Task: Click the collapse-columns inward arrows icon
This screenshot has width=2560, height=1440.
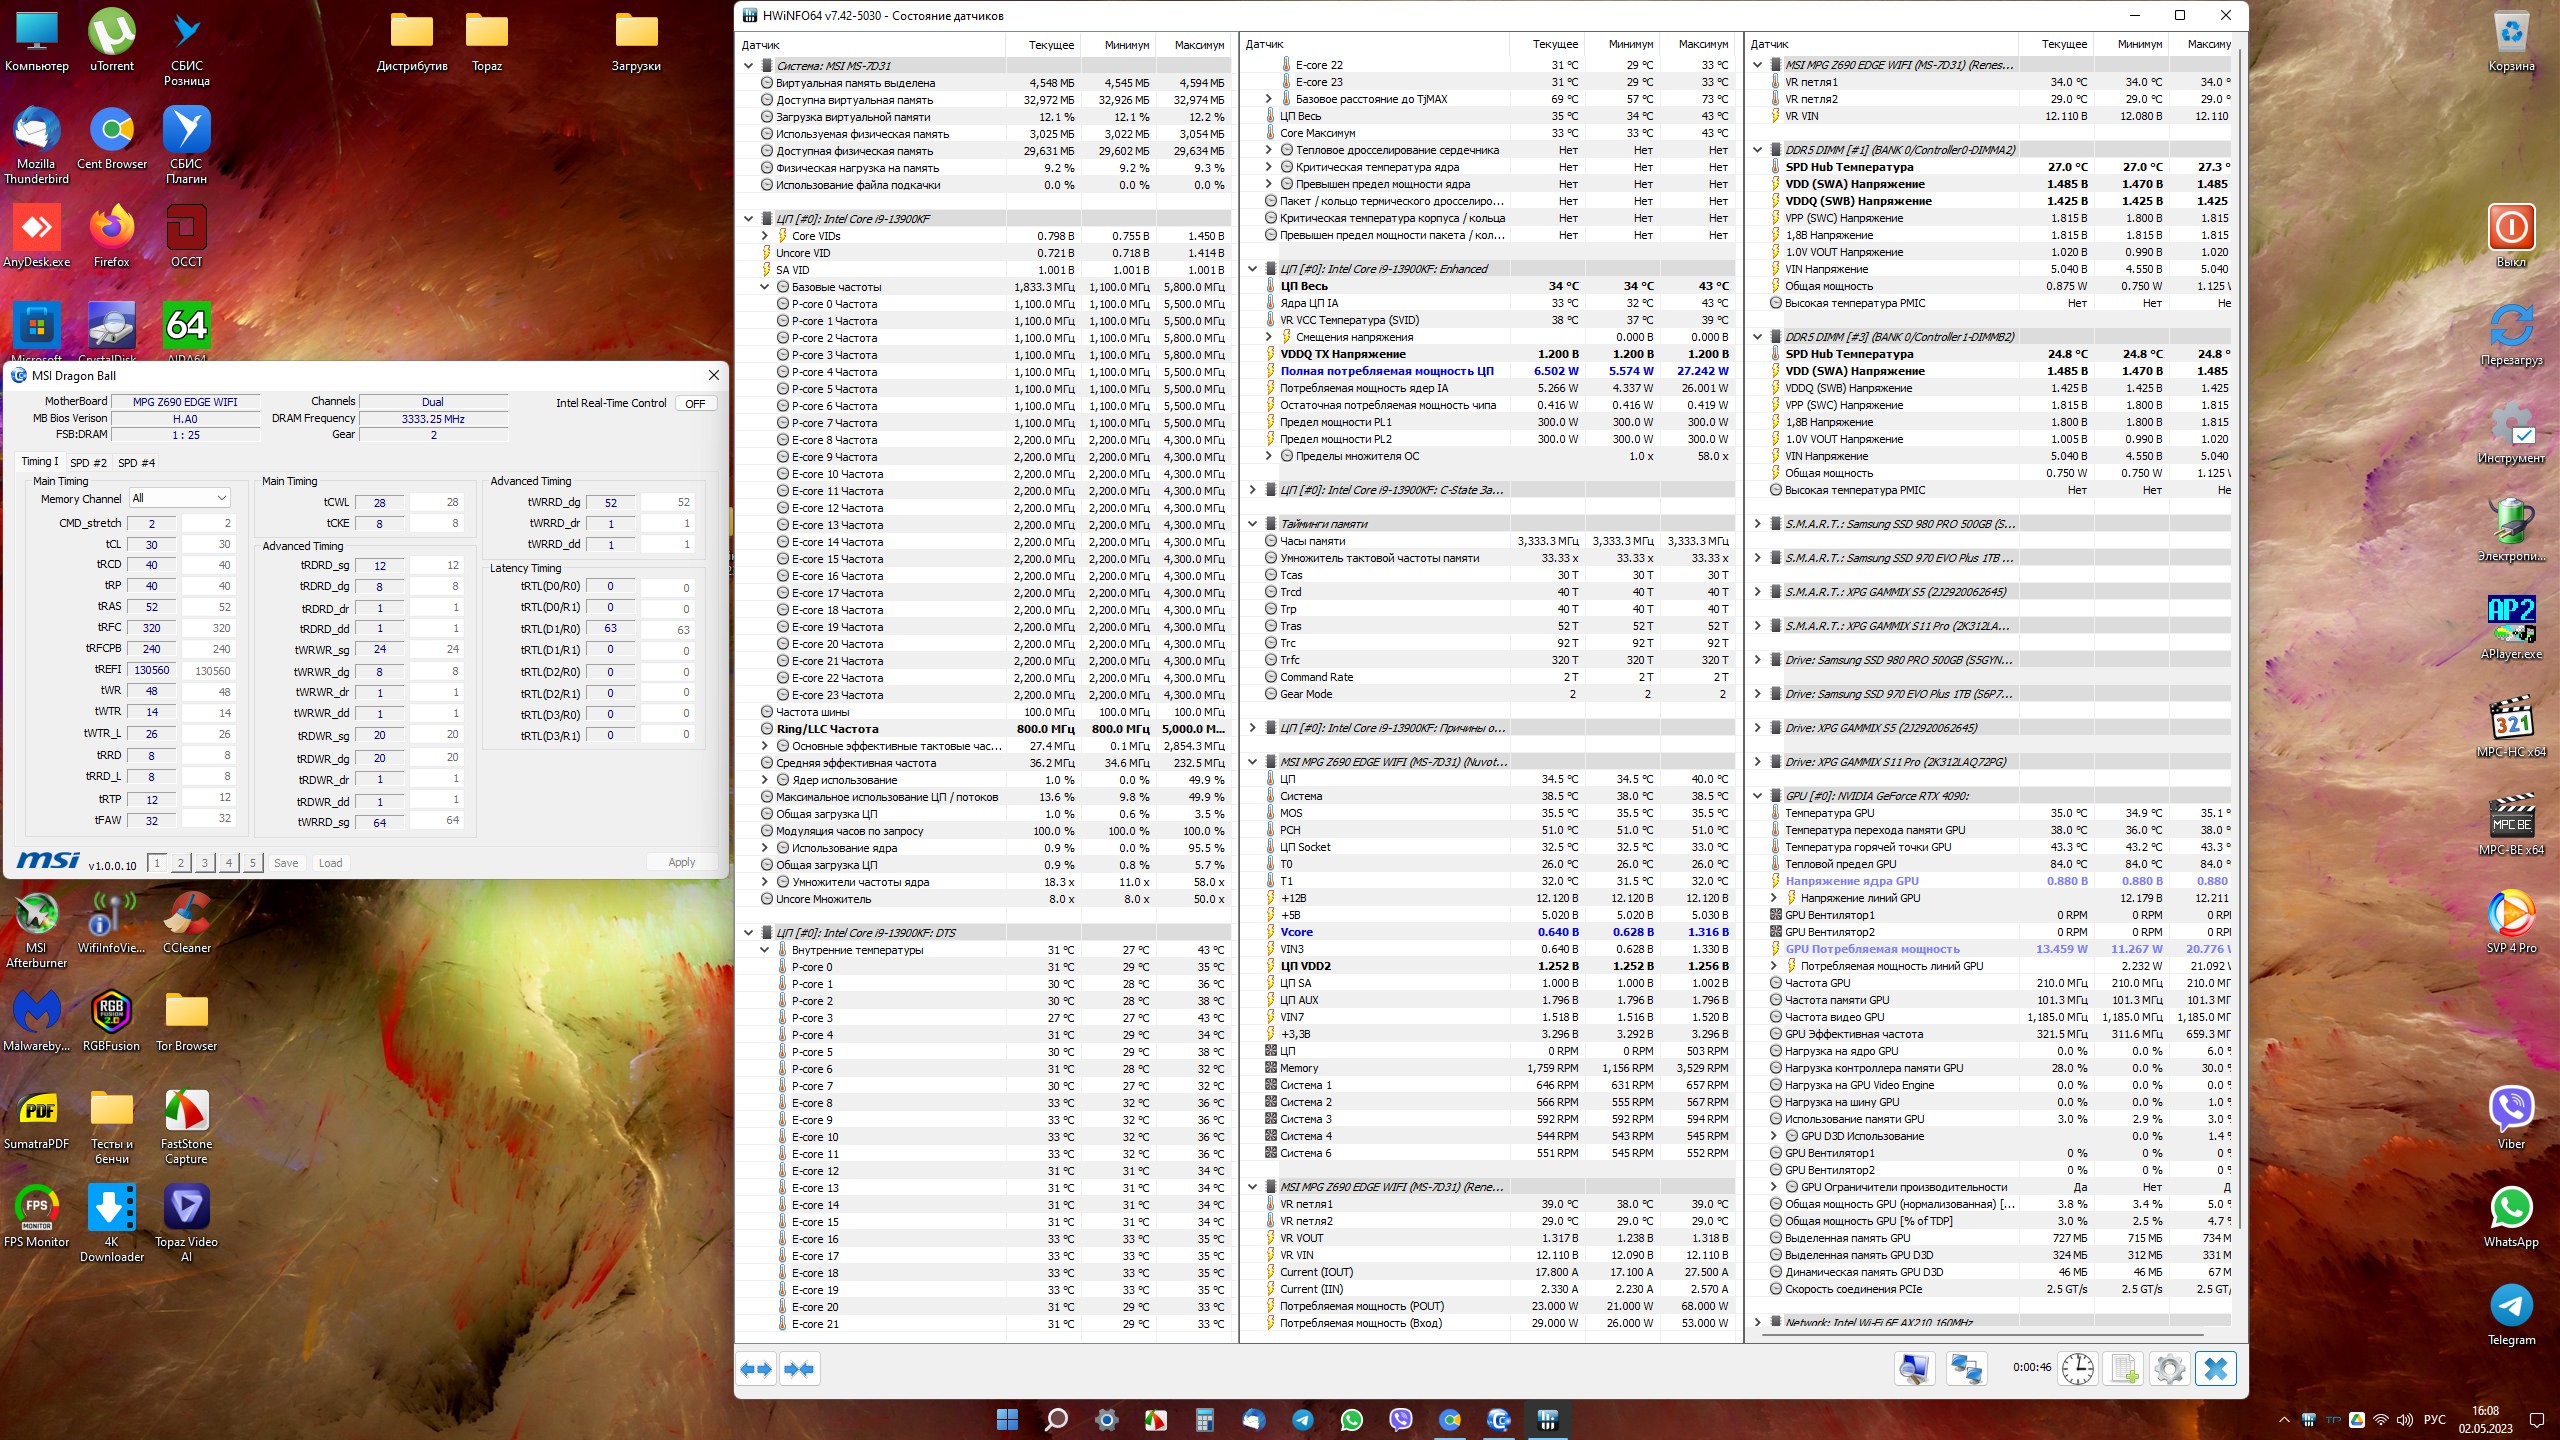Action: (x=799, y=1368)
